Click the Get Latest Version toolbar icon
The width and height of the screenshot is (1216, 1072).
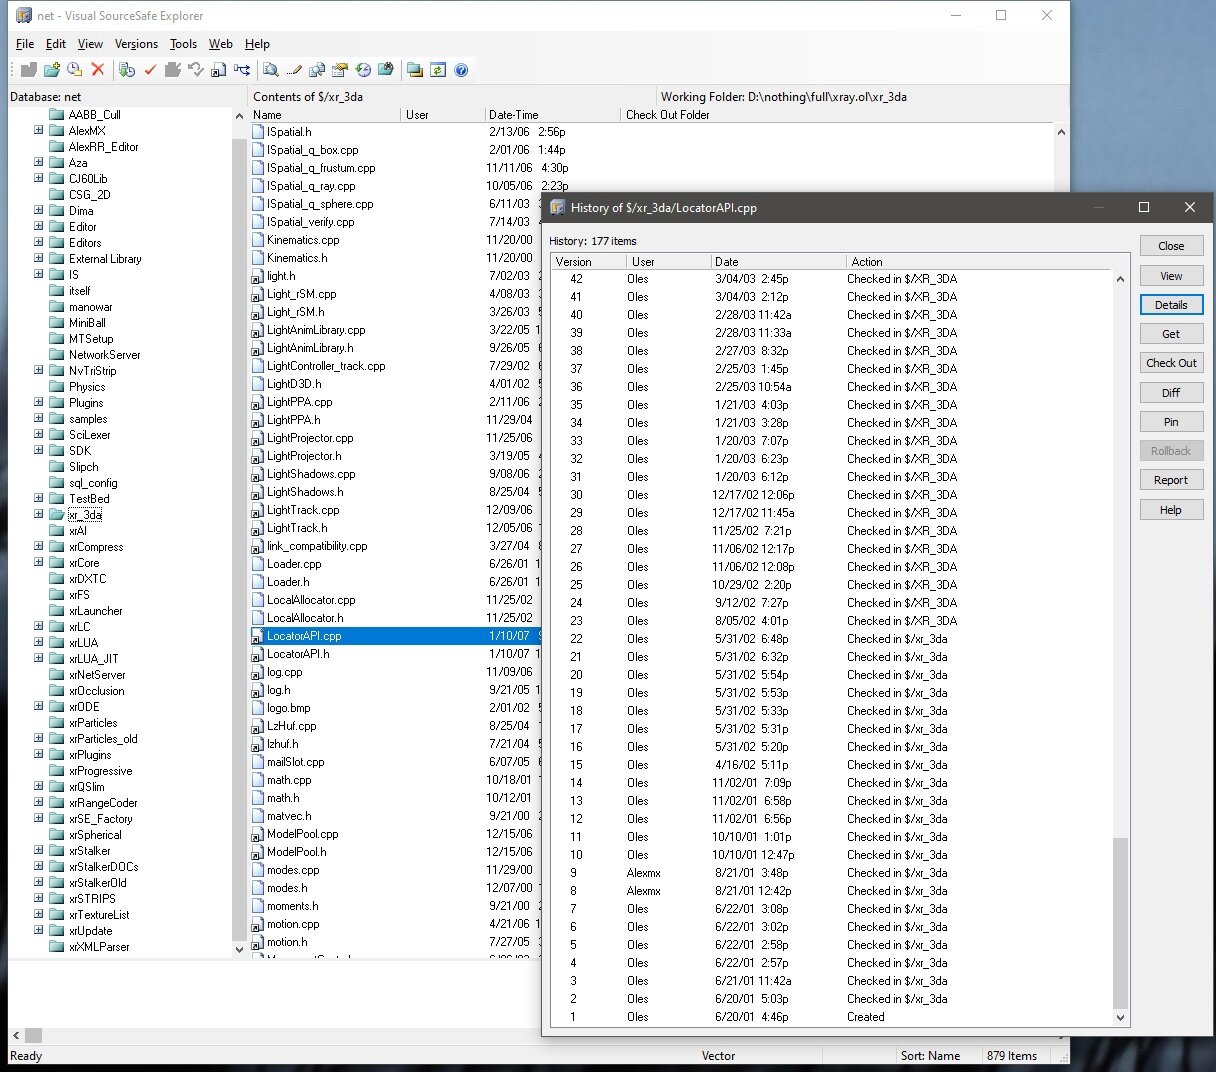pos(126,70)
